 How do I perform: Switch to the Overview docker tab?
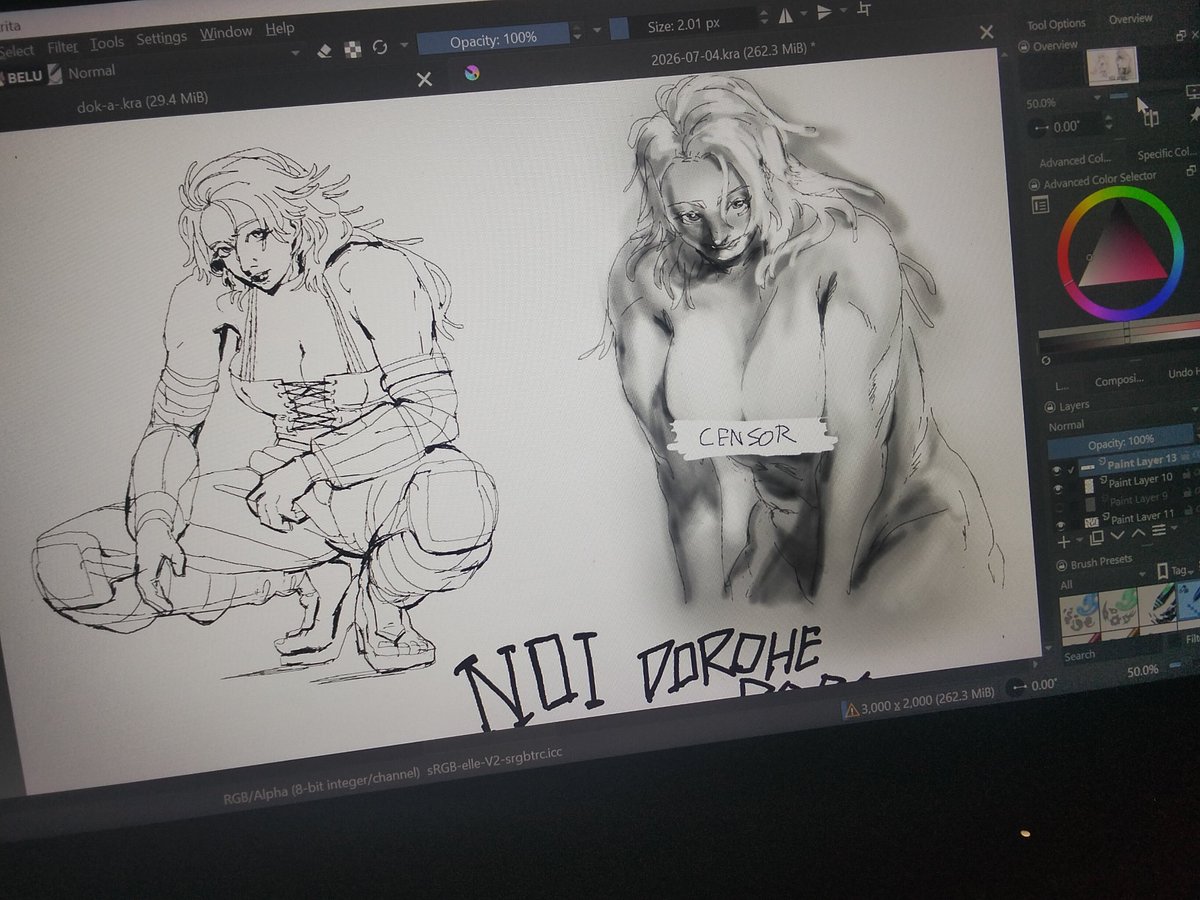click(x=1130, y=19)
